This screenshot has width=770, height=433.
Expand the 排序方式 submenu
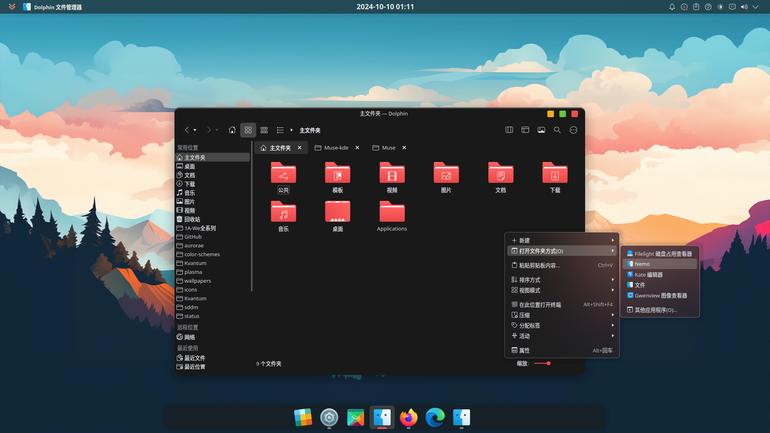coord(562,280)
